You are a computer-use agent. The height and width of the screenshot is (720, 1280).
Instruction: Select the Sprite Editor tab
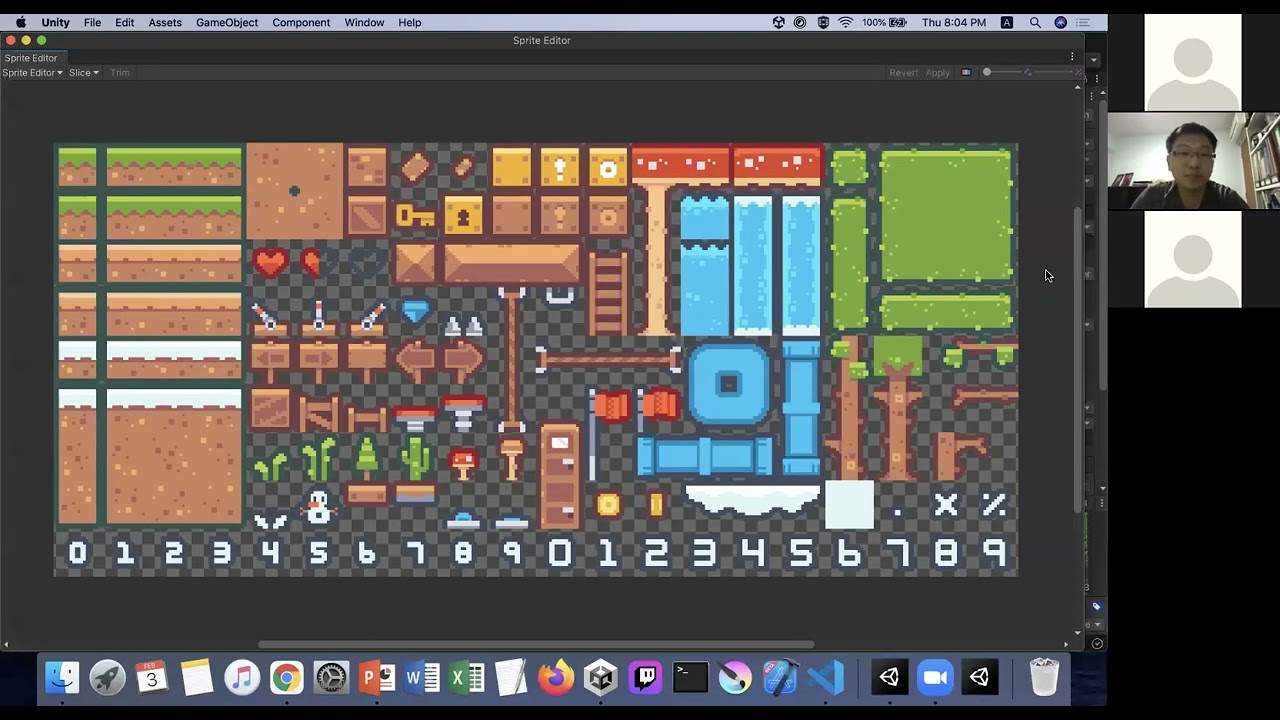click(31, 58)
